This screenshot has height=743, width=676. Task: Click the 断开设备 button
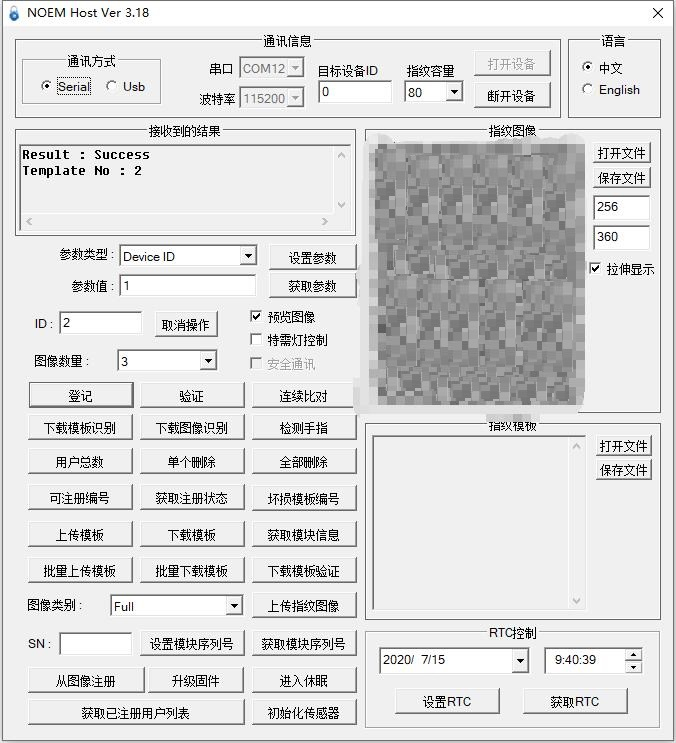(512, 95)
